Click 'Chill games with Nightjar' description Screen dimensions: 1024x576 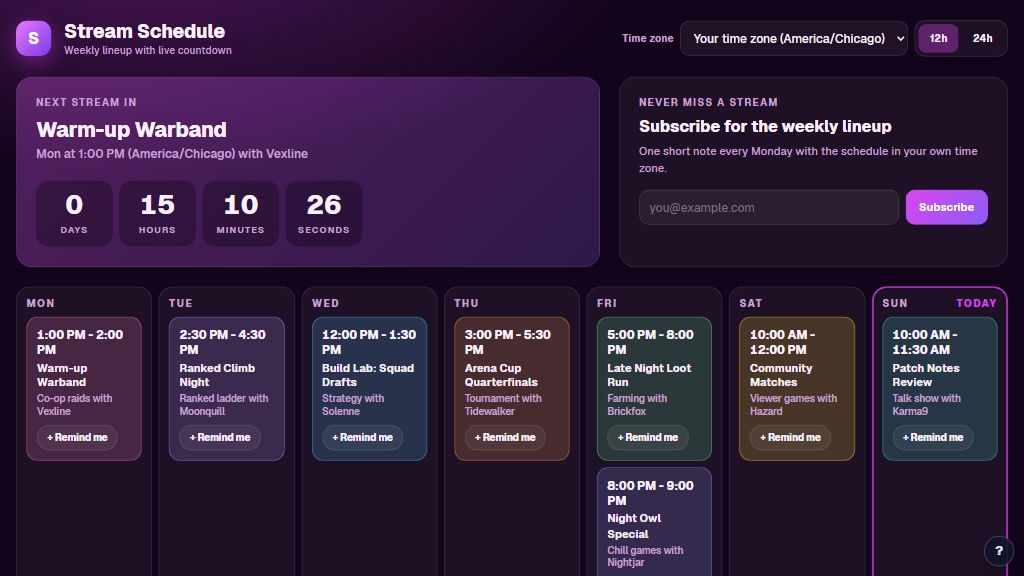[645, 556]
